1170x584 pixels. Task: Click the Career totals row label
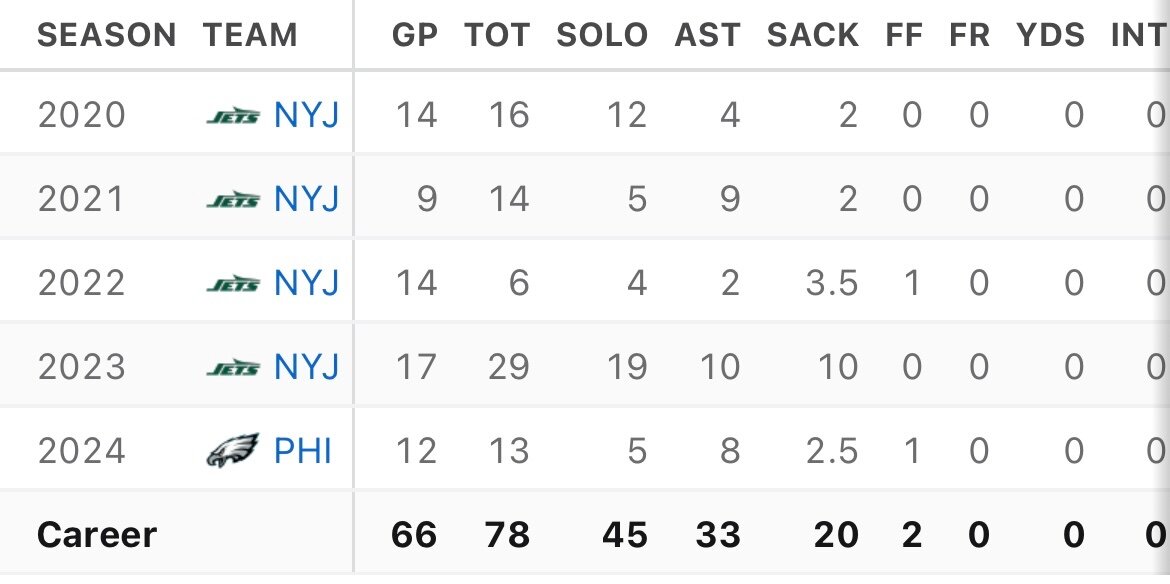pos(97,535)
